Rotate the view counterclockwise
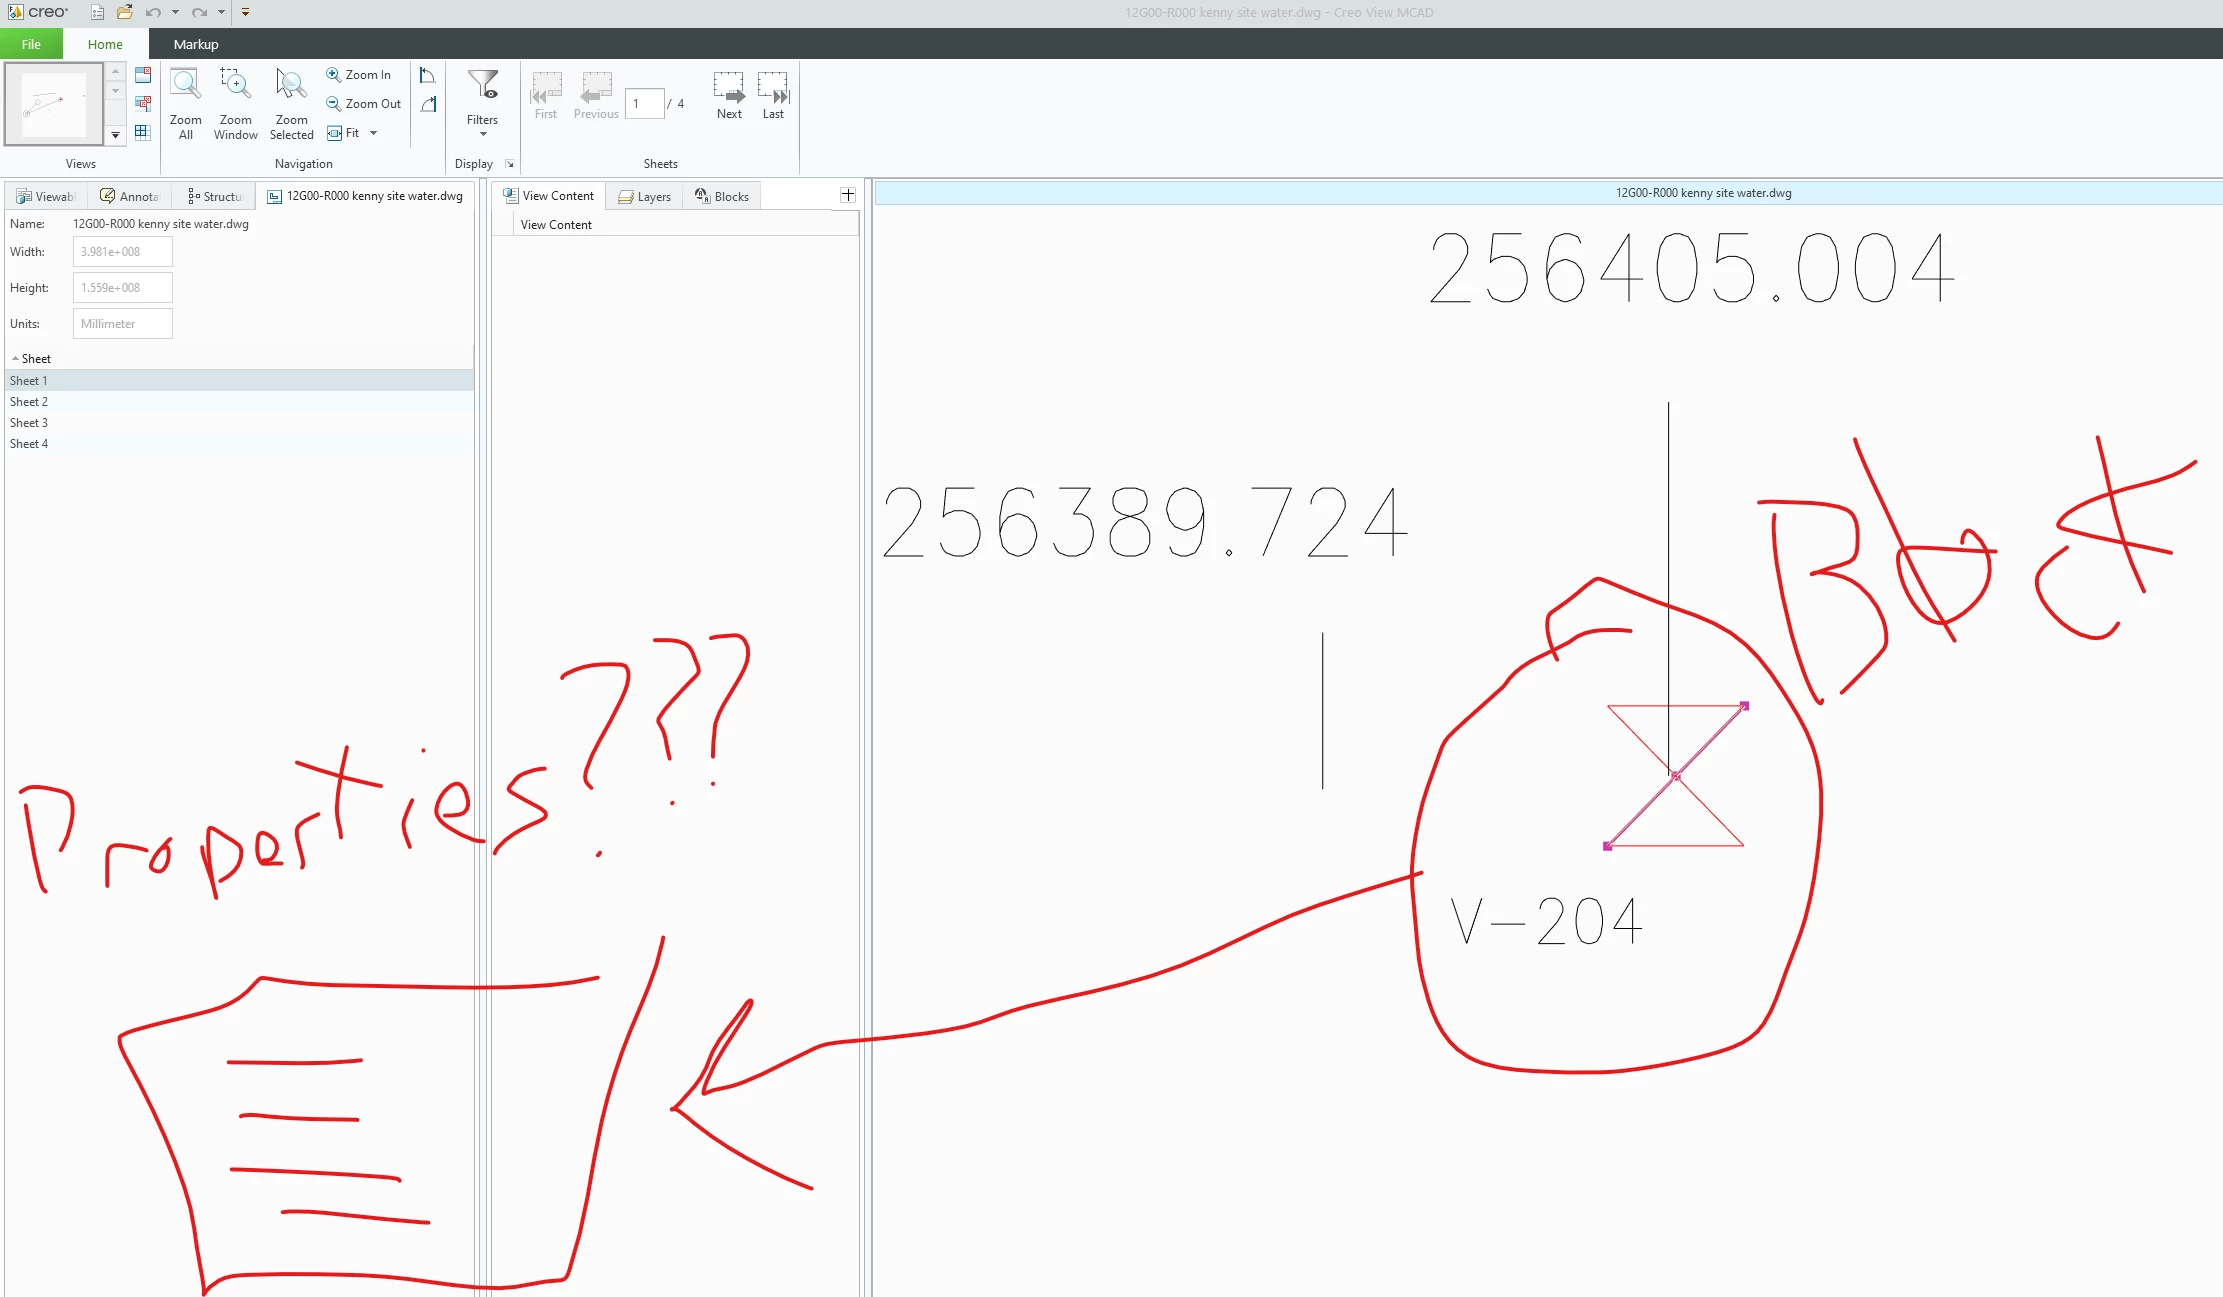2223x1297 pixels. coord(427,76)
